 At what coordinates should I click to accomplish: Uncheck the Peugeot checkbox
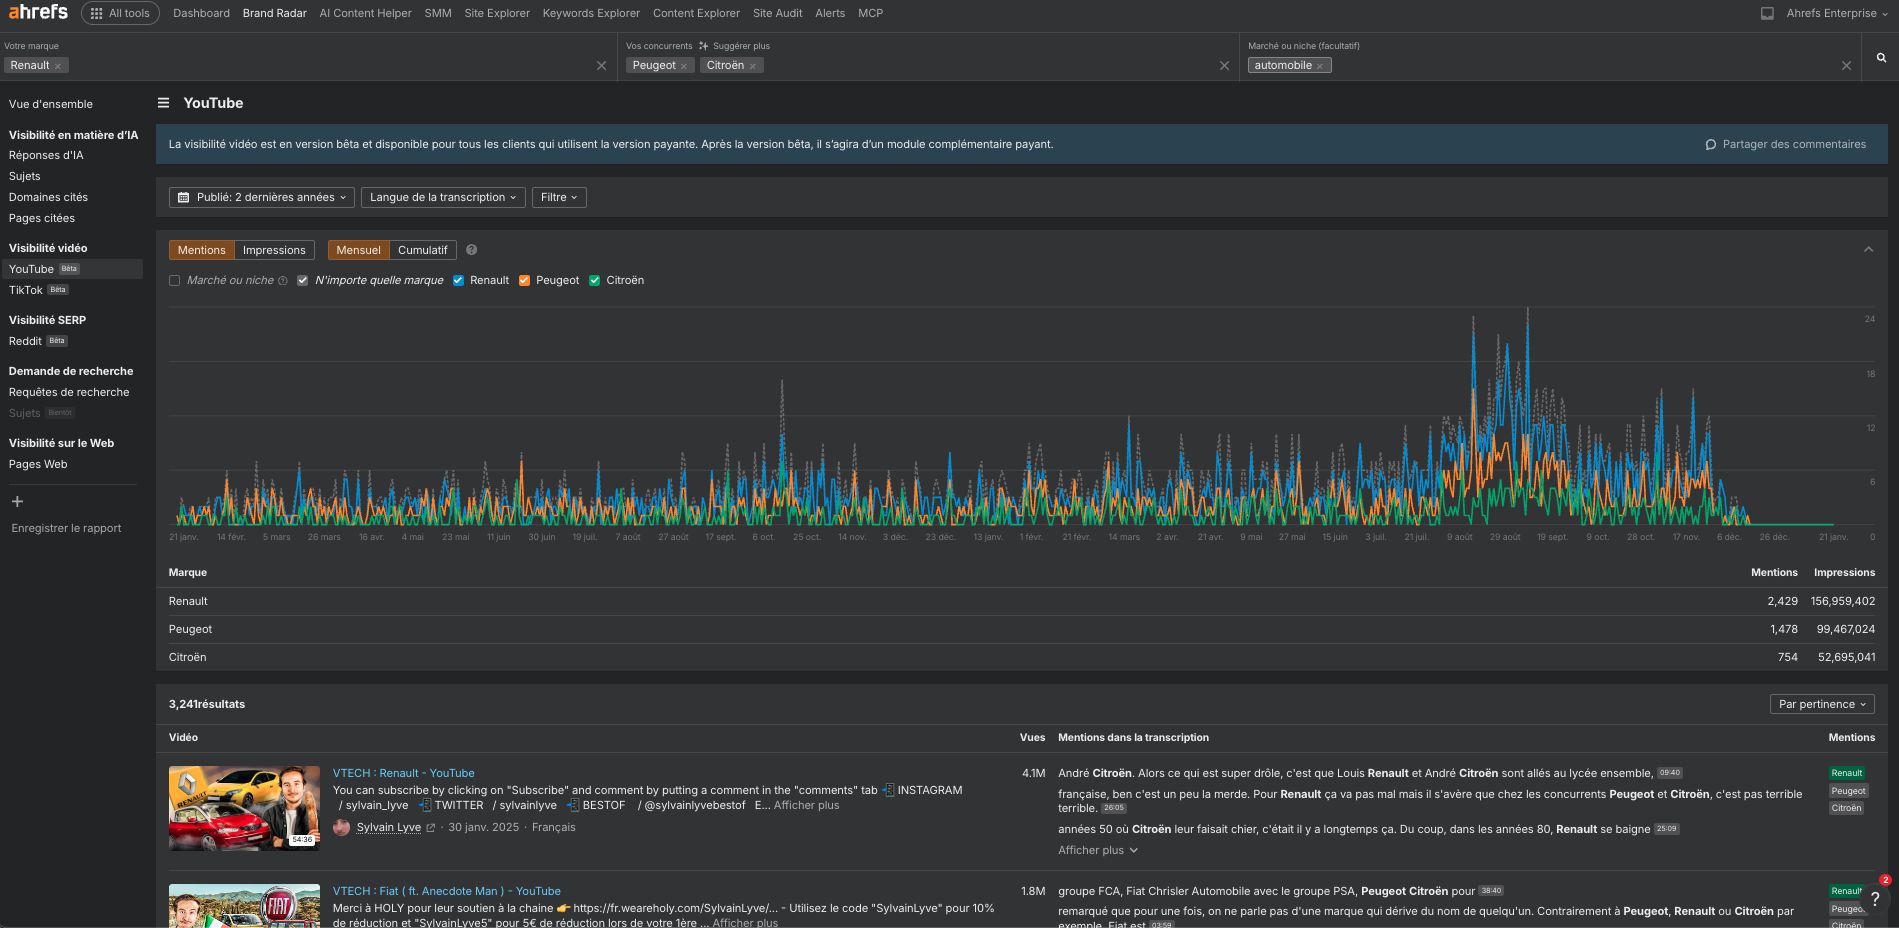pos(524,281)
